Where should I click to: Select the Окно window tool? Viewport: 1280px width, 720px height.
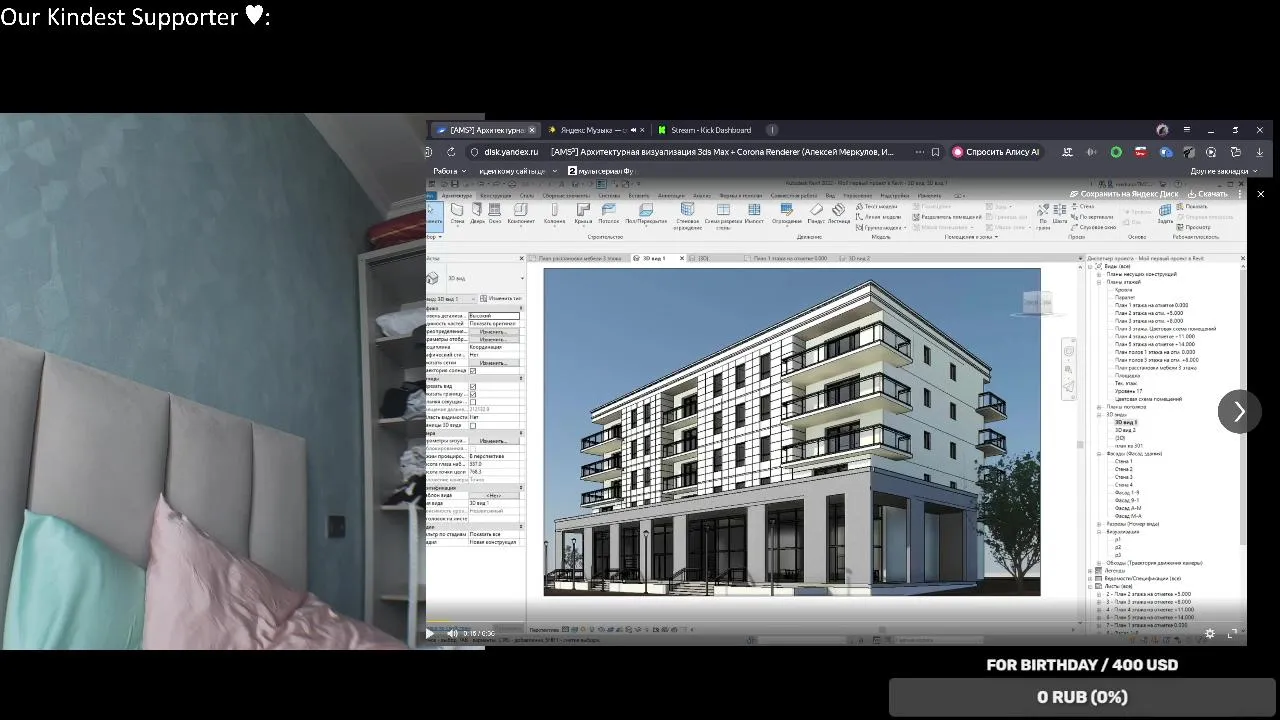tap(495, 213)
